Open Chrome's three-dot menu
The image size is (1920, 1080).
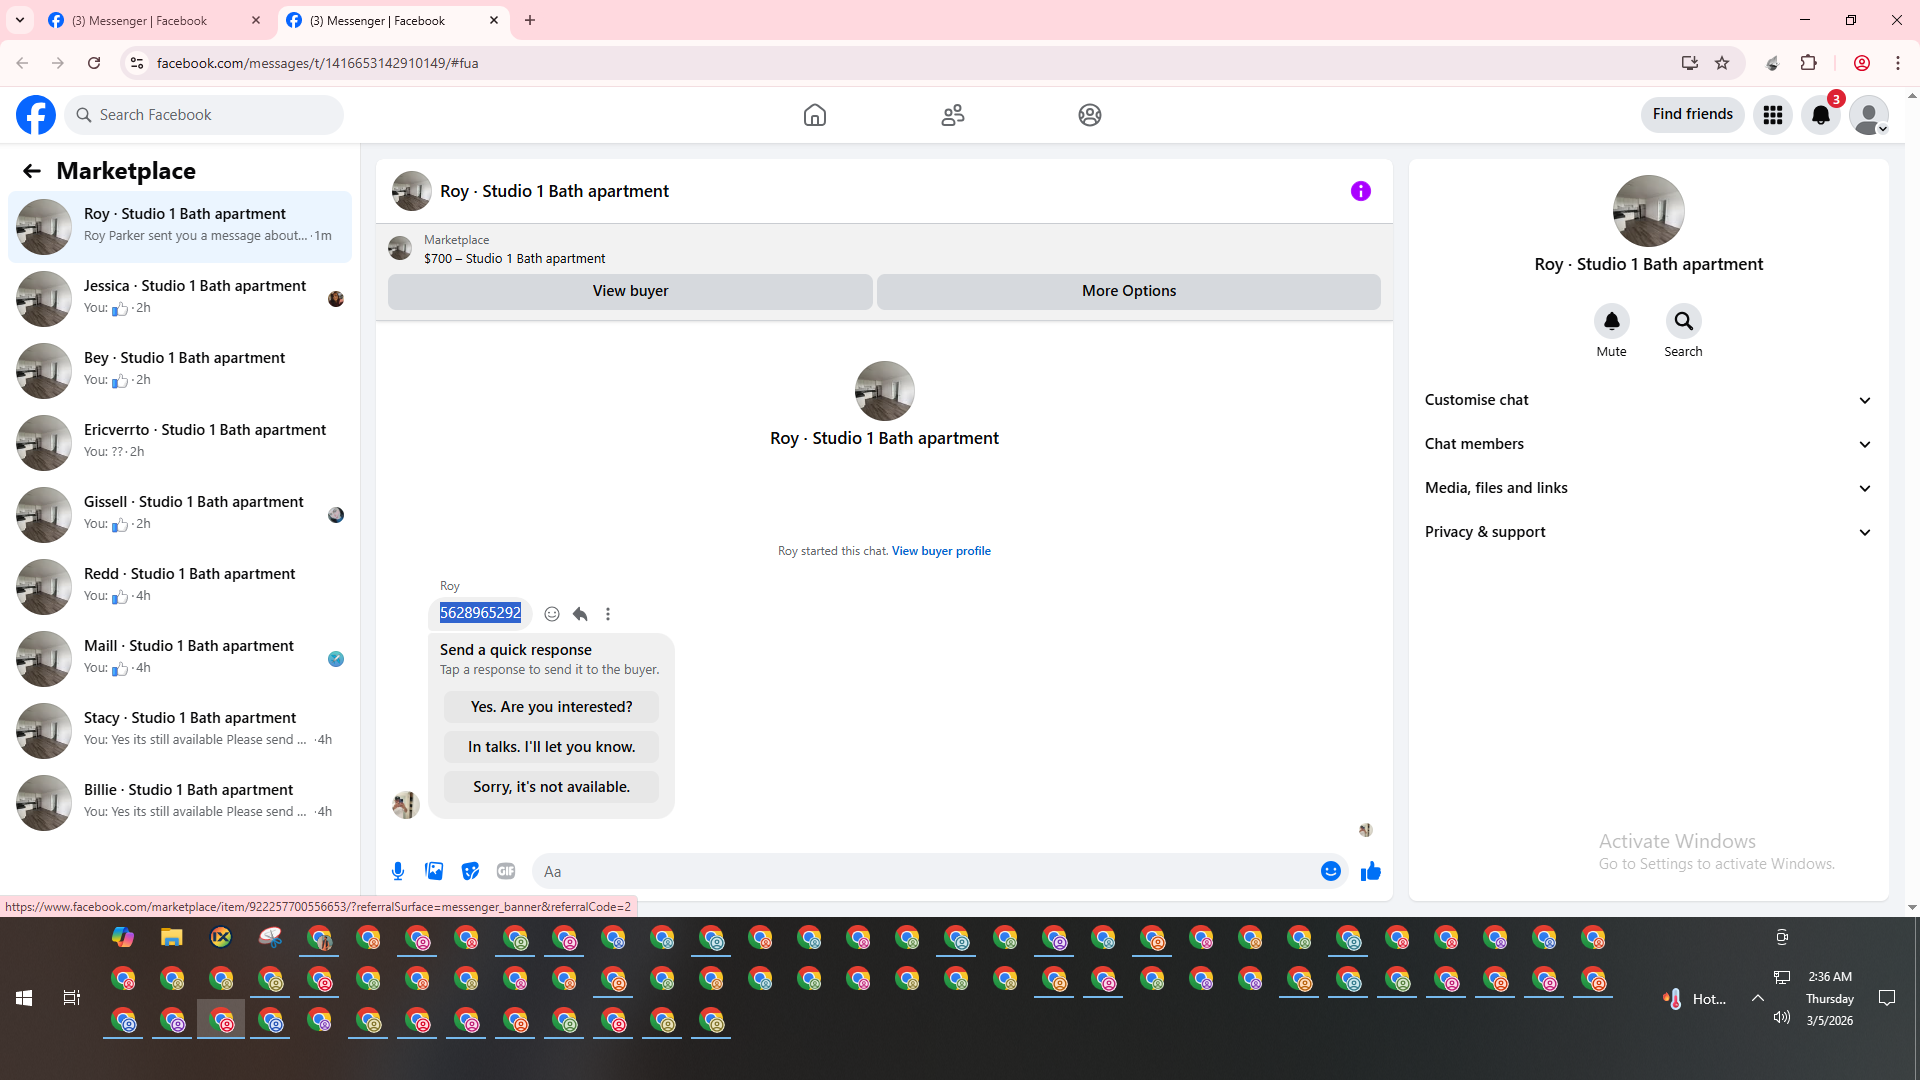click(x=1898, y=63)
